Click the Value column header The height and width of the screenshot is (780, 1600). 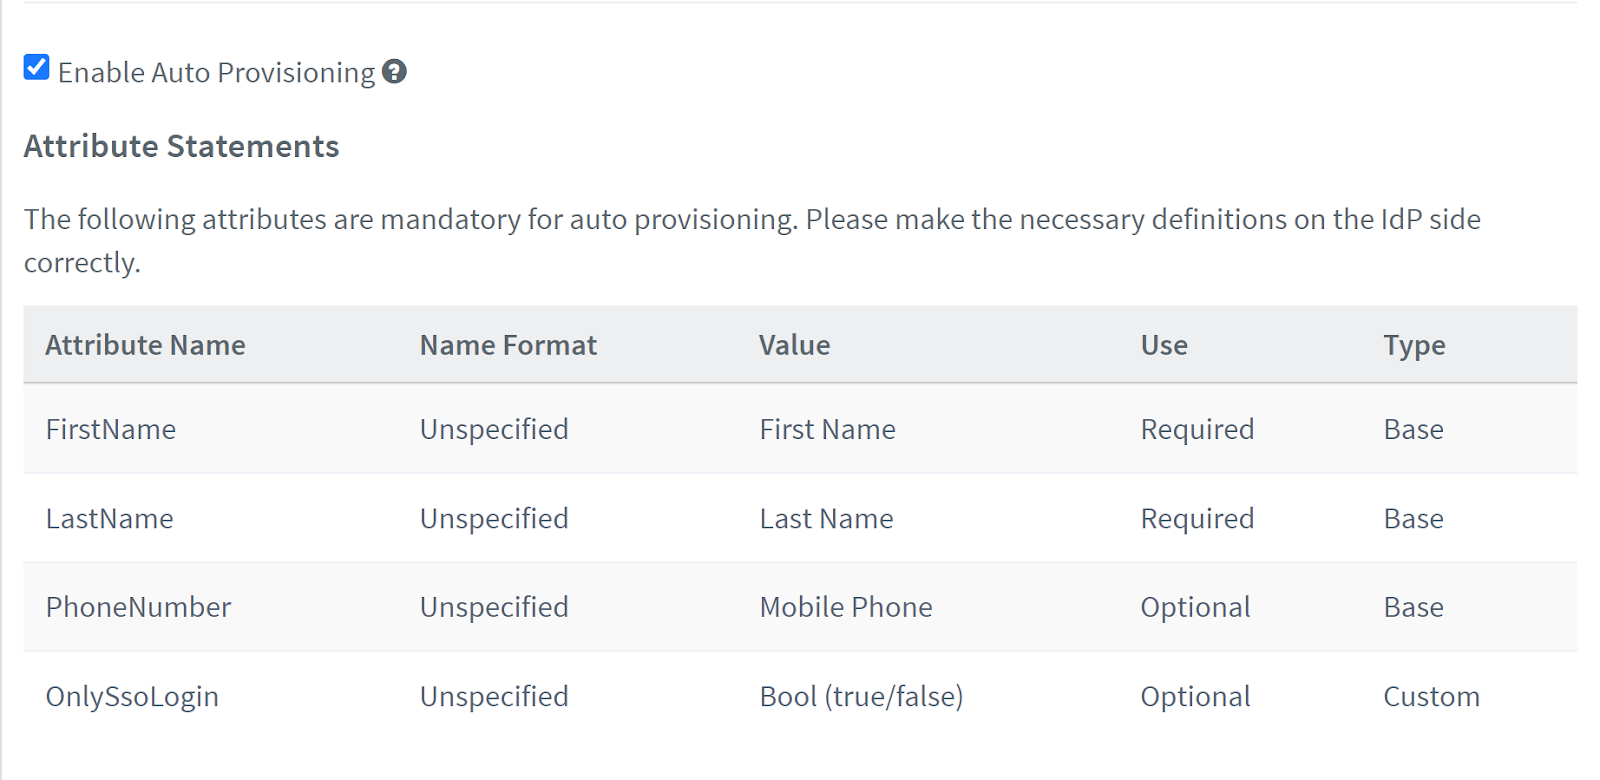[x=794, y=345]
